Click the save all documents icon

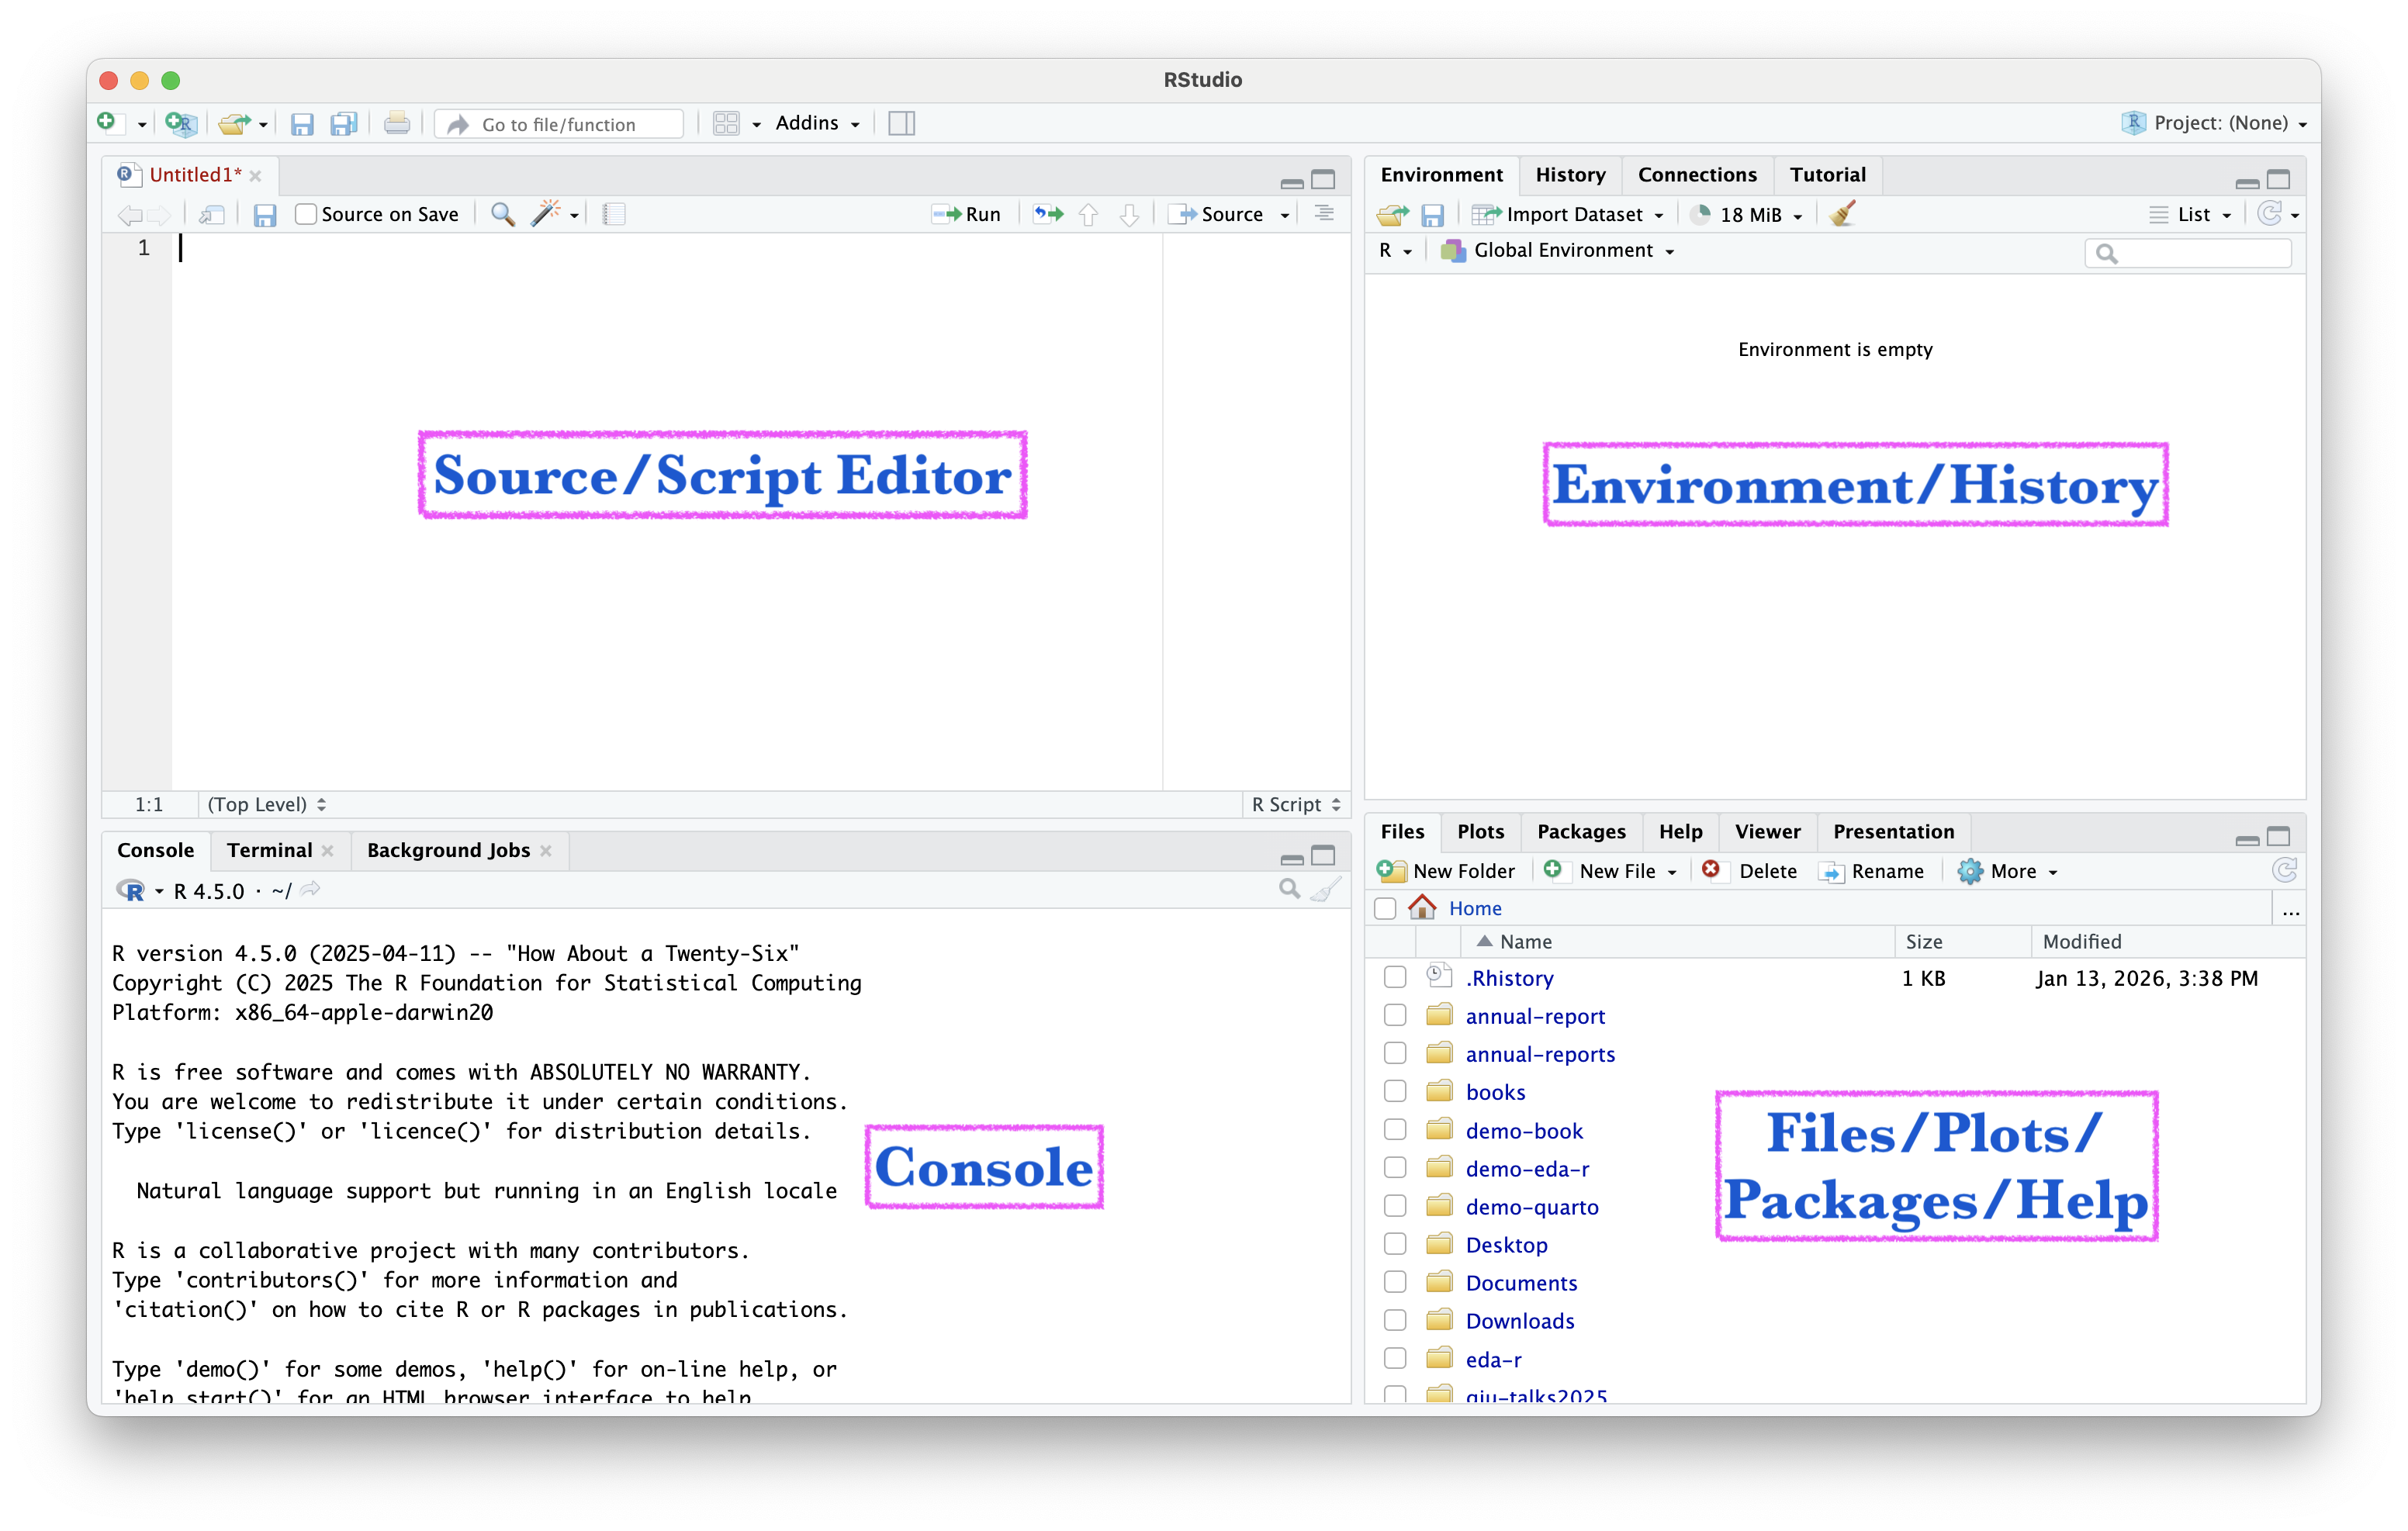pos(344,123)
